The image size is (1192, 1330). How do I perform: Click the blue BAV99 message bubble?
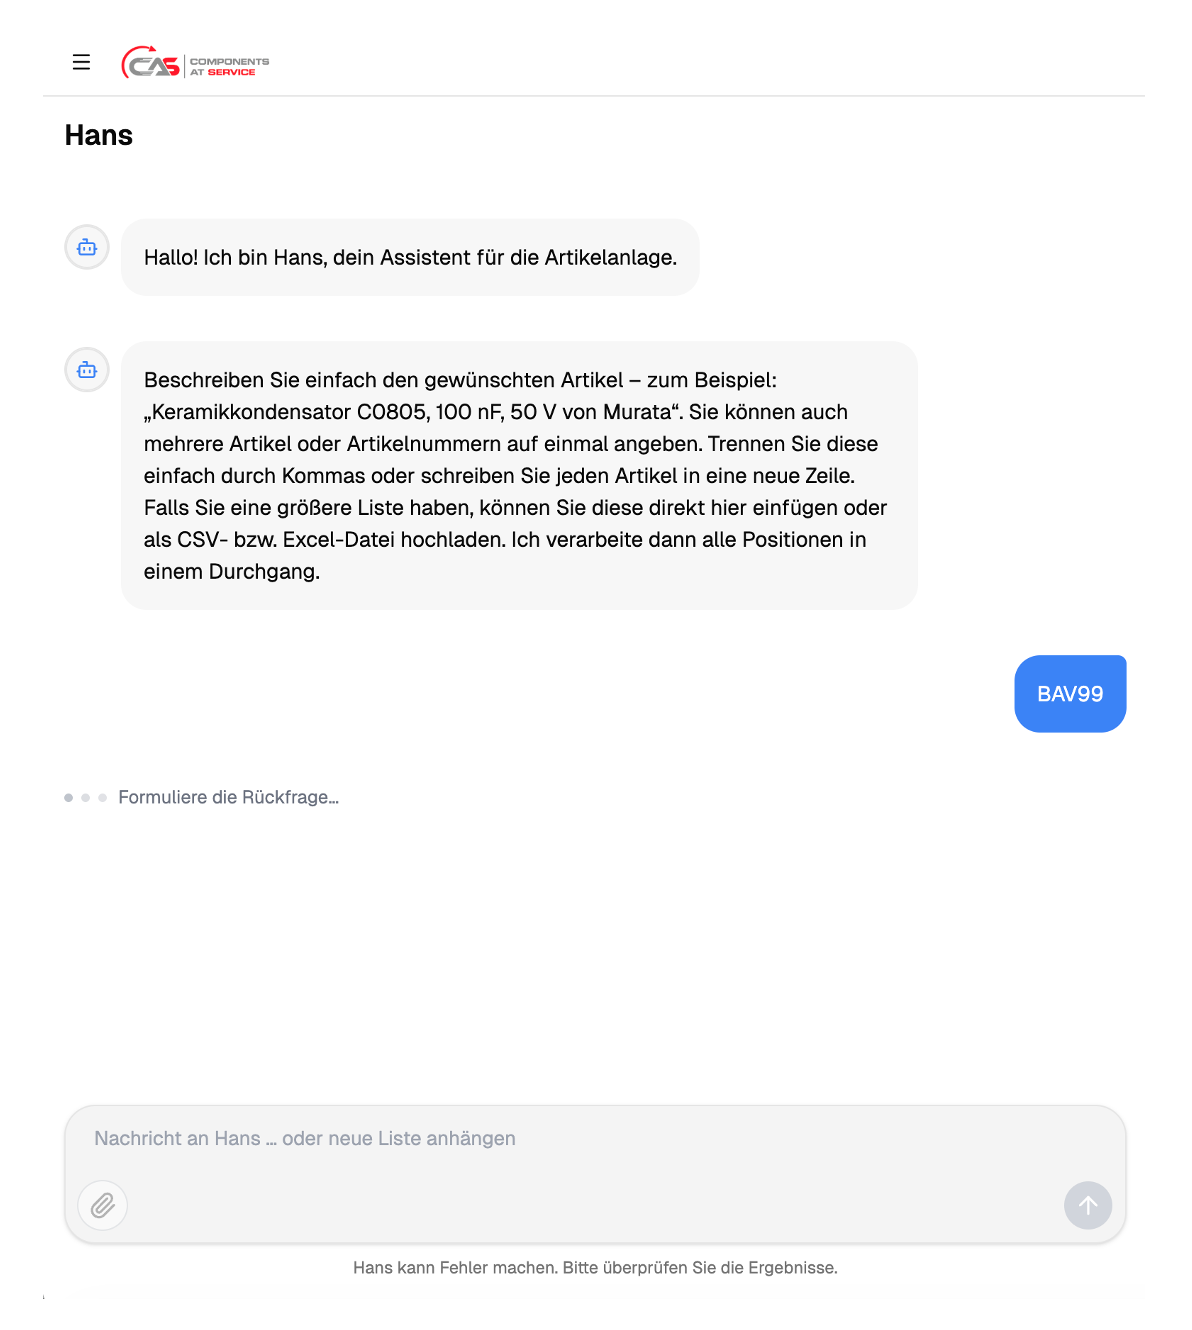click(1070, 694)
